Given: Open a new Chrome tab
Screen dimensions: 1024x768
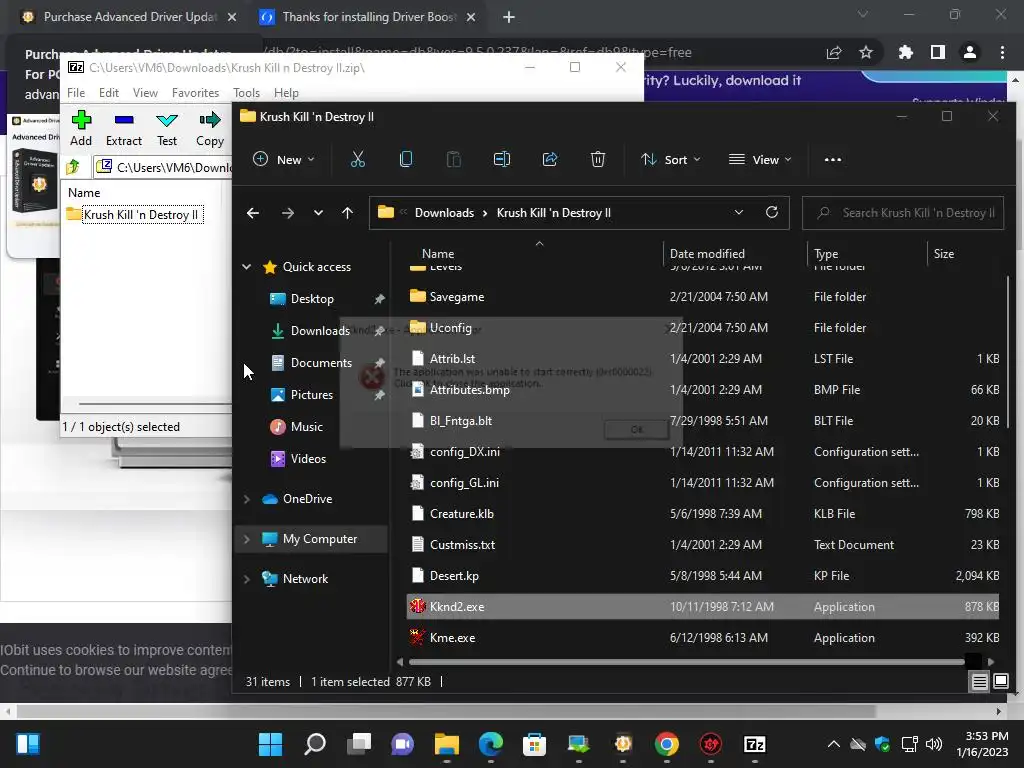Looking at the screenshot, I should [509, 17].
